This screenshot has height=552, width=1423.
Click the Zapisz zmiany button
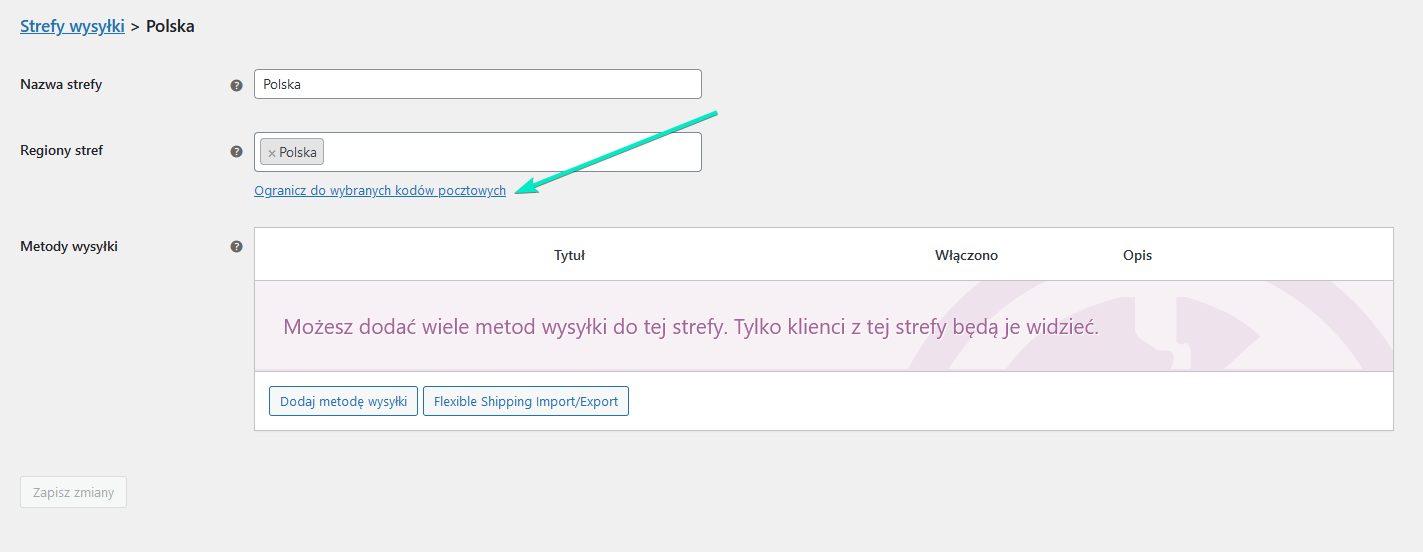[x=73, y=492]
